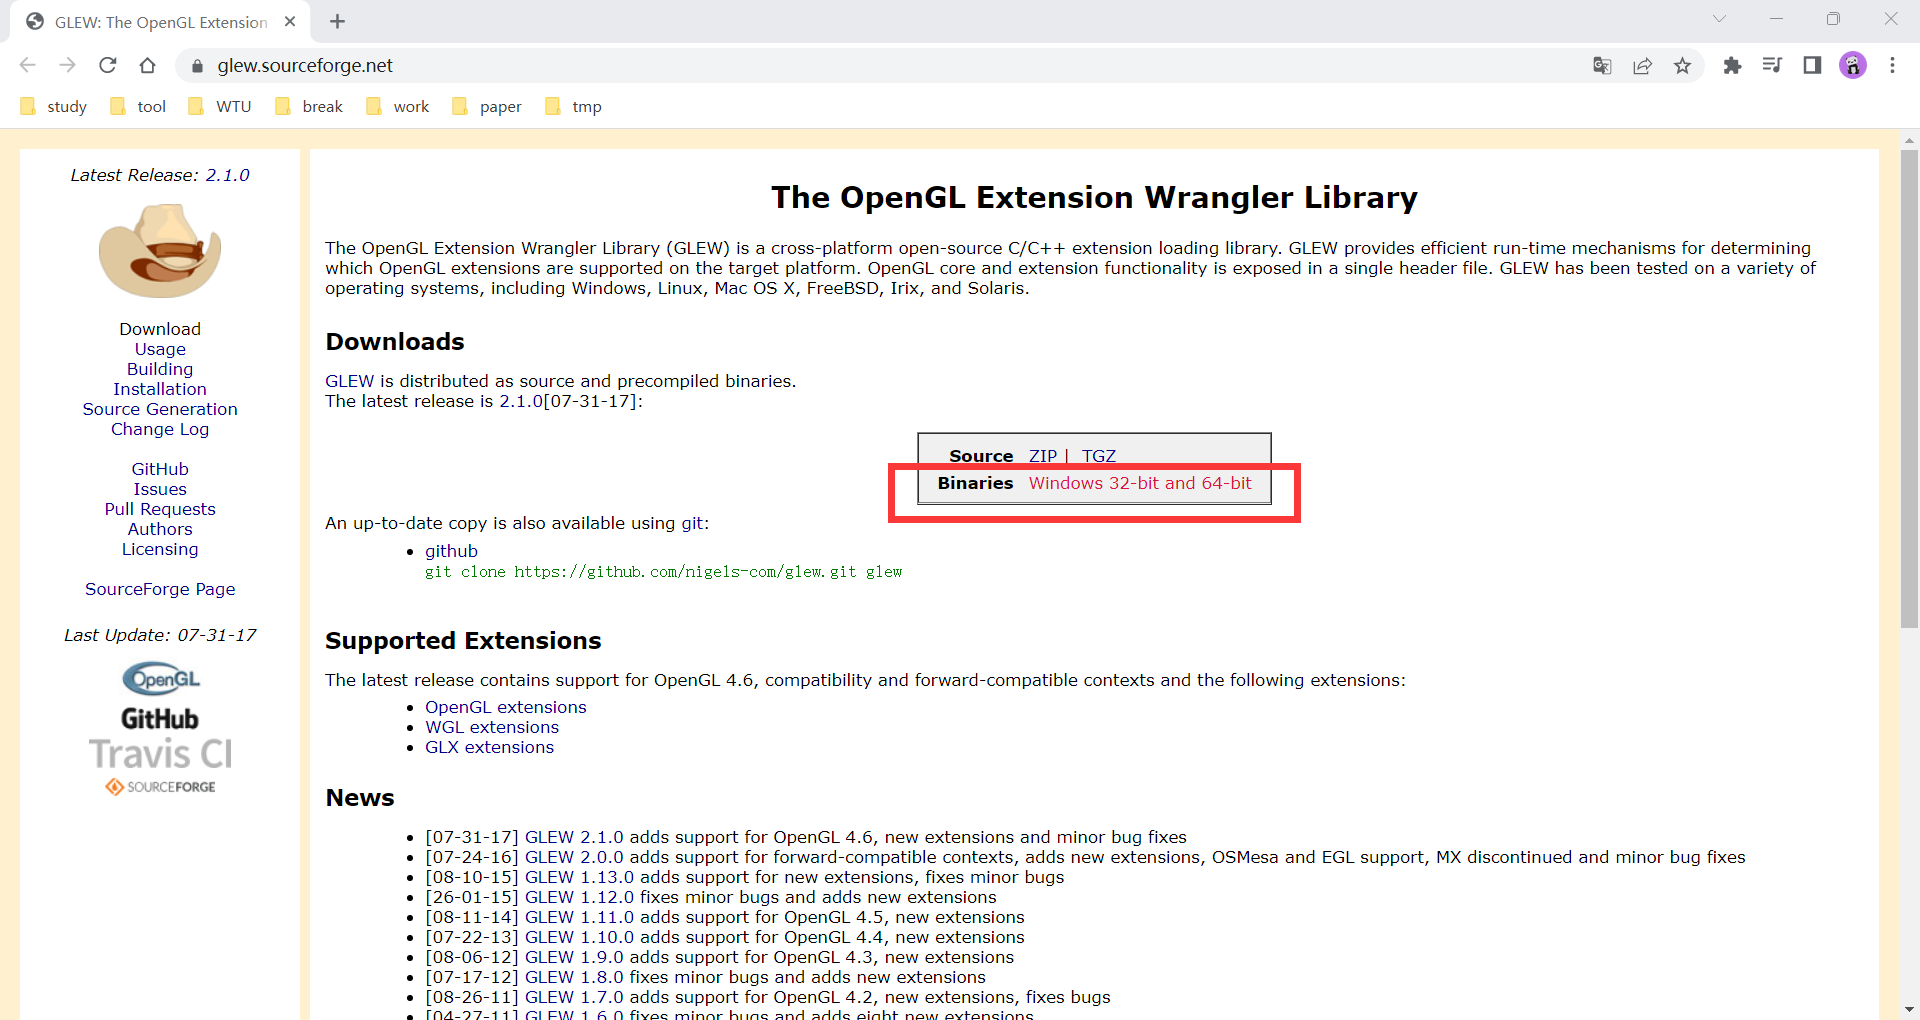Open the WTU bookmark folder
Viewport: 1920px width, 1020px height.
coord(220,107)
